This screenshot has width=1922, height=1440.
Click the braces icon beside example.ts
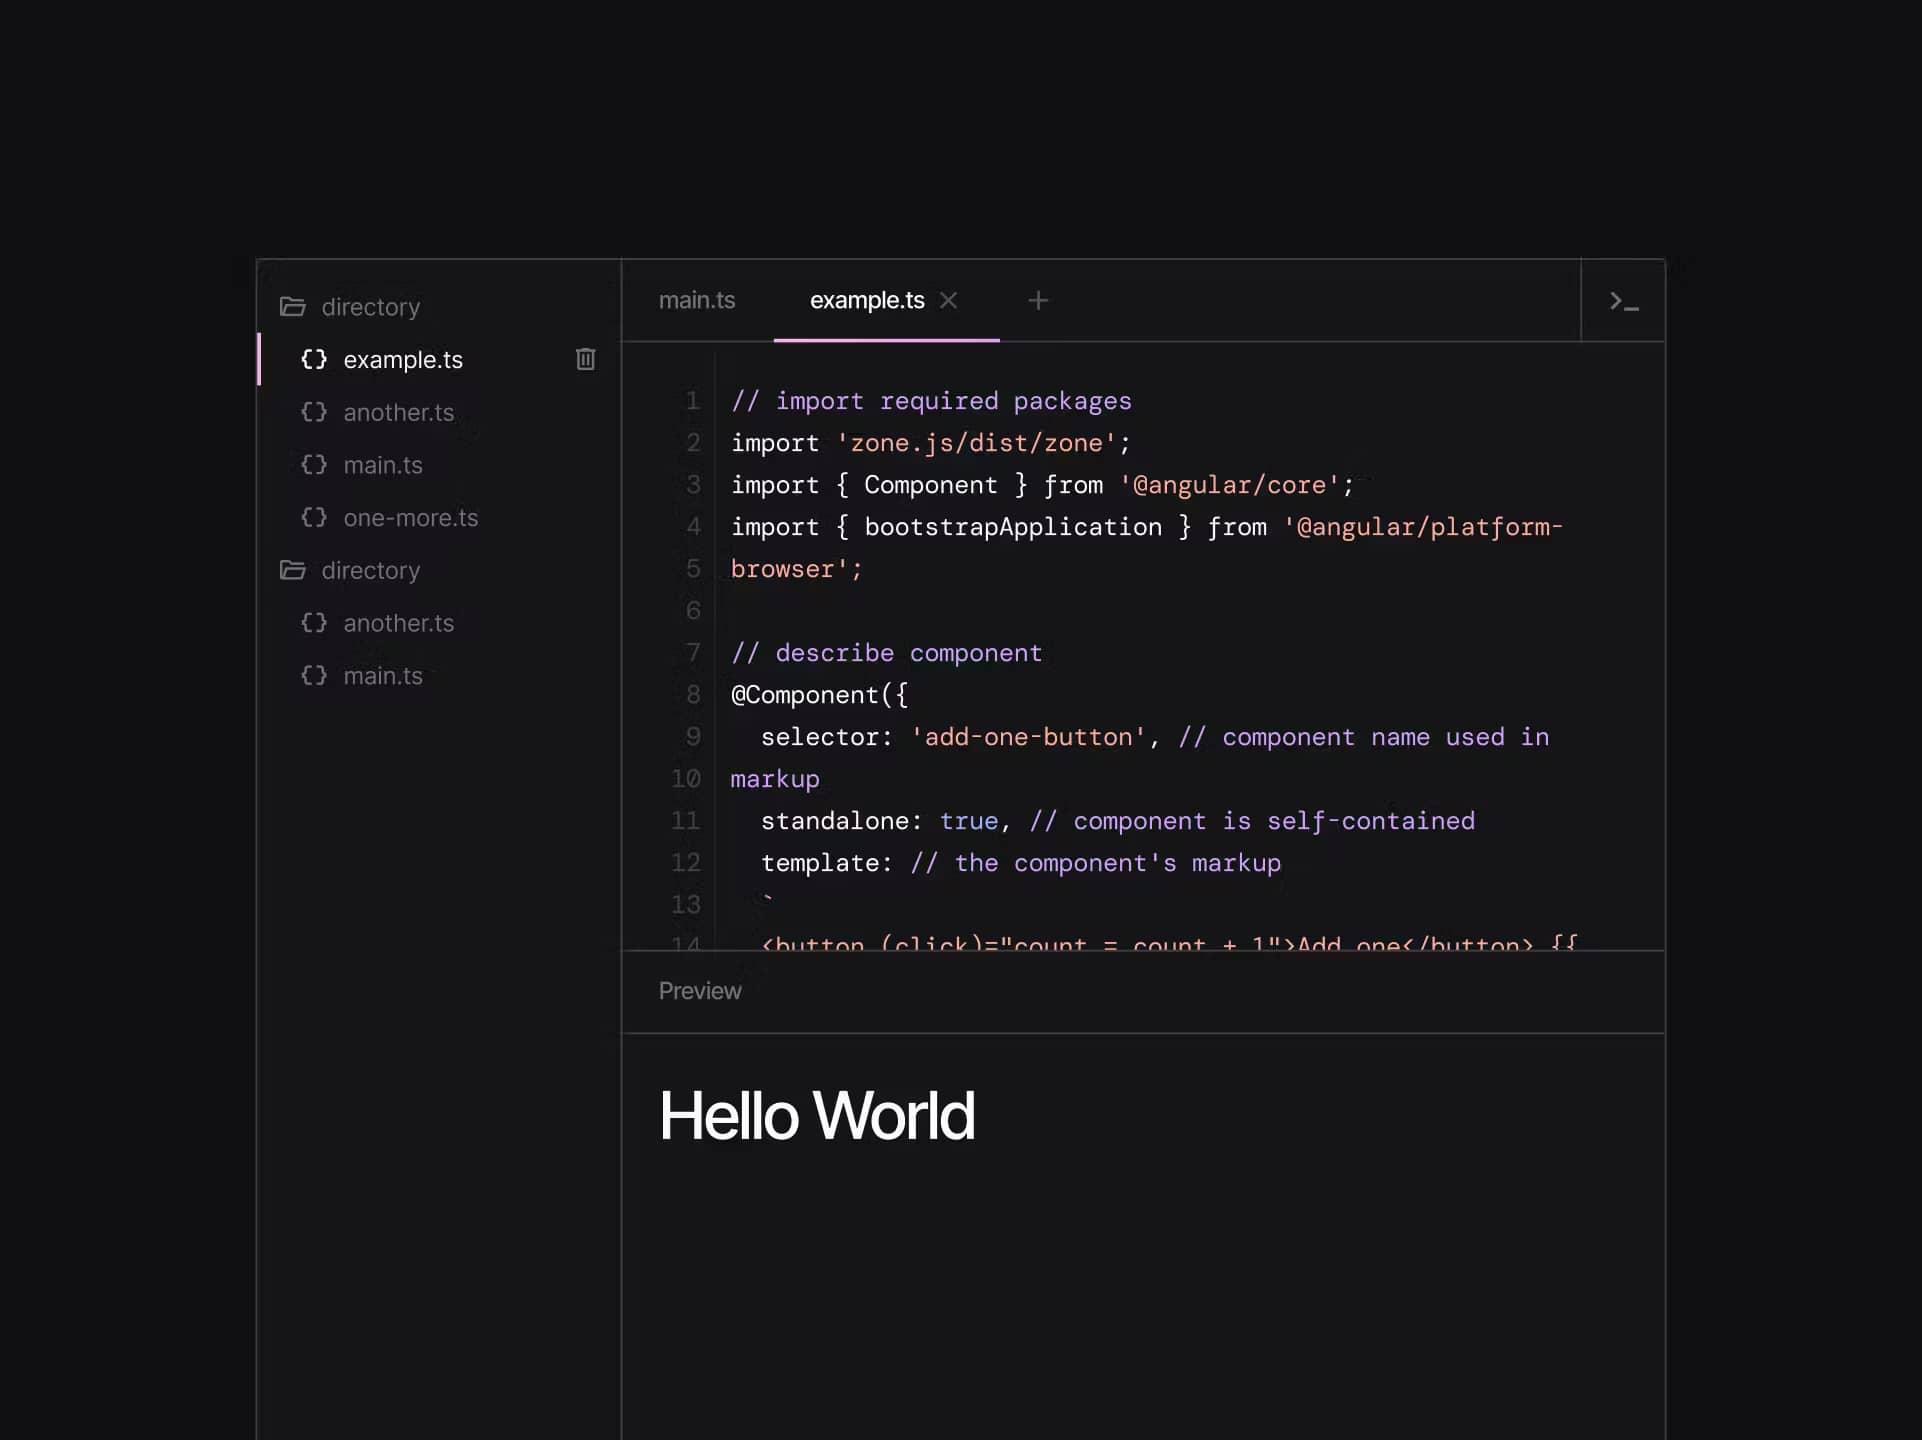click(x=314, y=359)
